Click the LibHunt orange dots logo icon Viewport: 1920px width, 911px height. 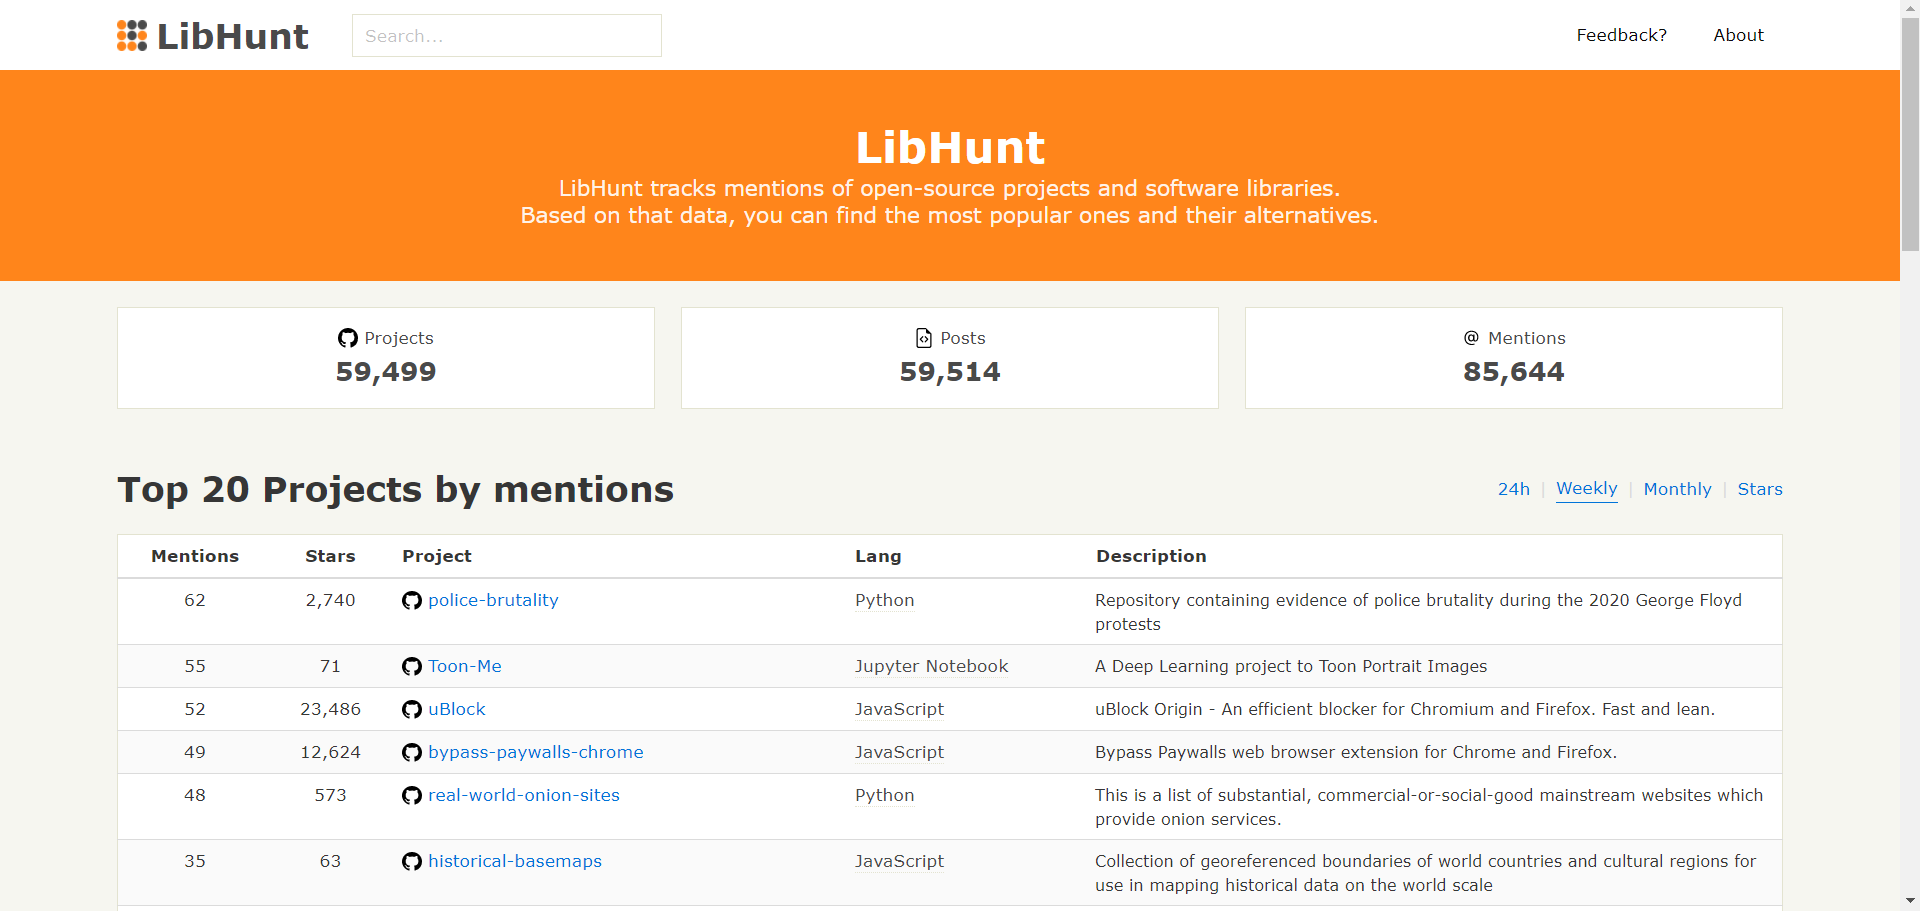tap(132, 36)
